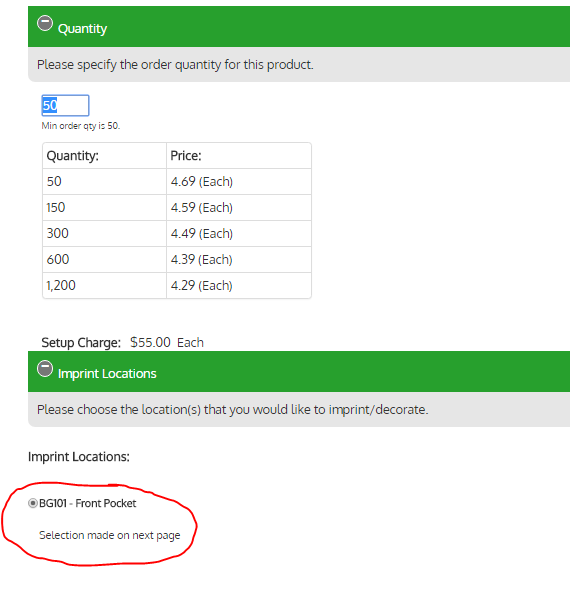Select BG101 - Front Pocket radio button
This screenshot has width=570, height=611.
click(x=33, y=503)
